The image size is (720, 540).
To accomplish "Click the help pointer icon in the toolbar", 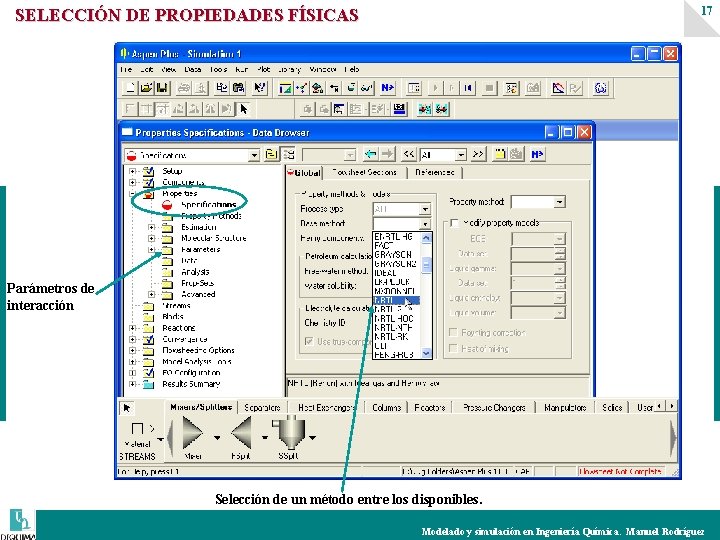I will click(x=259, y=88).
